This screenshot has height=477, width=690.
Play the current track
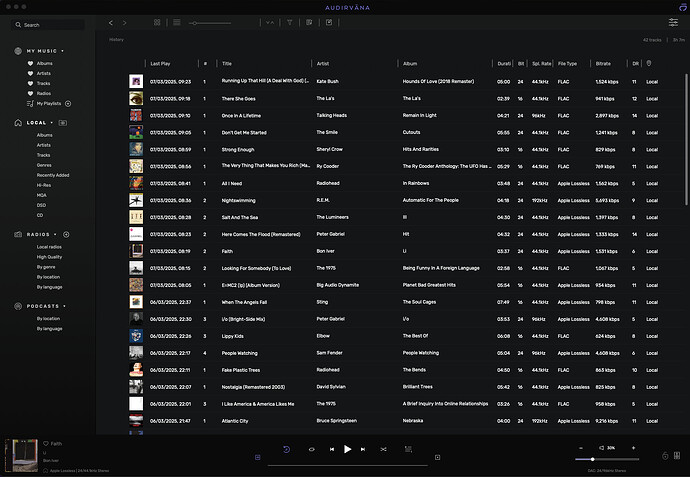click(347, 449)
